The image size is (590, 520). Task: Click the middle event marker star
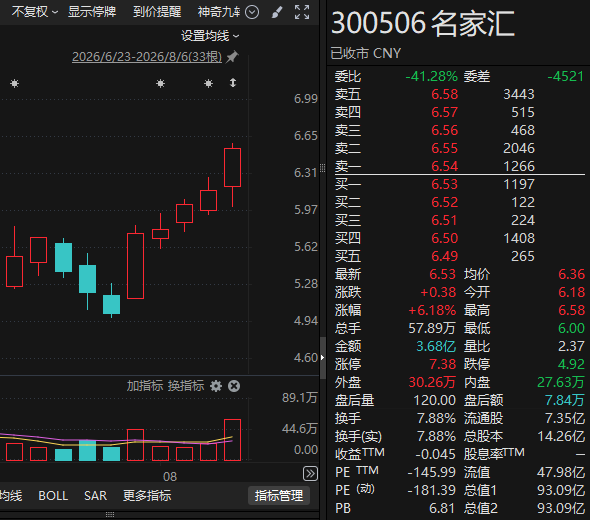pyautogui.click(x=160, y=84)
